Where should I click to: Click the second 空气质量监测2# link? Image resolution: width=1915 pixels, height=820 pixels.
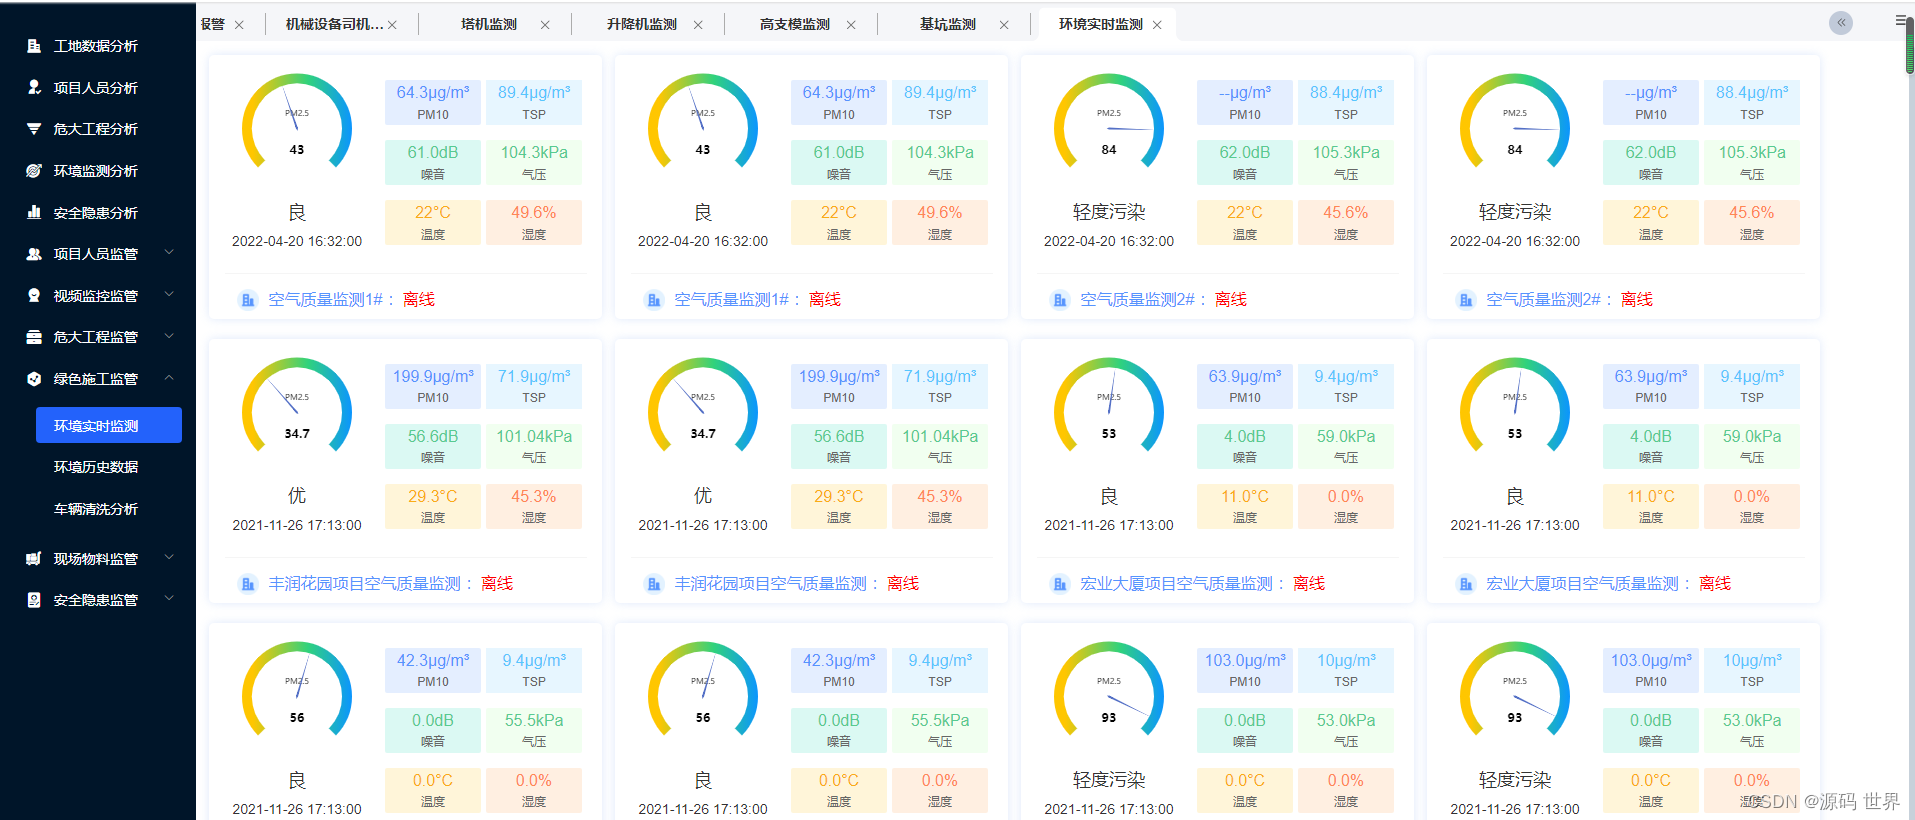point(1543,300)
